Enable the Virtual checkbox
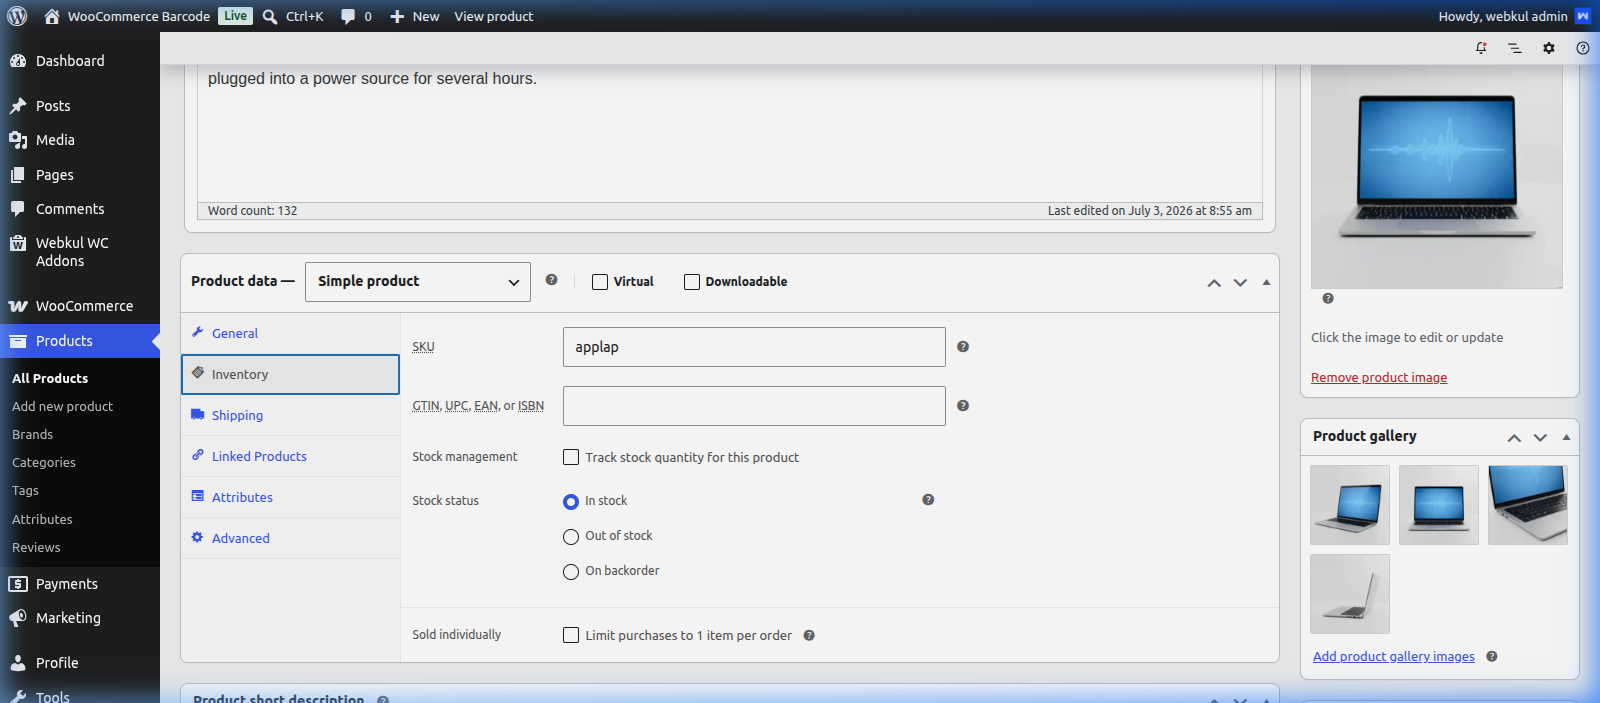This screenshot has width=1600, height=703. coord(600,282)
